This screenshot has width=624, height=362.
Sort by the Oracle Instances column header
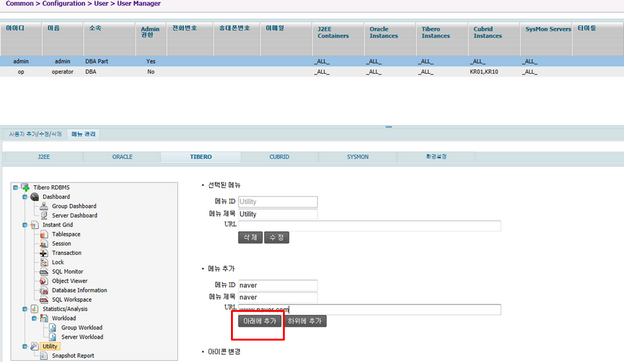389,39
